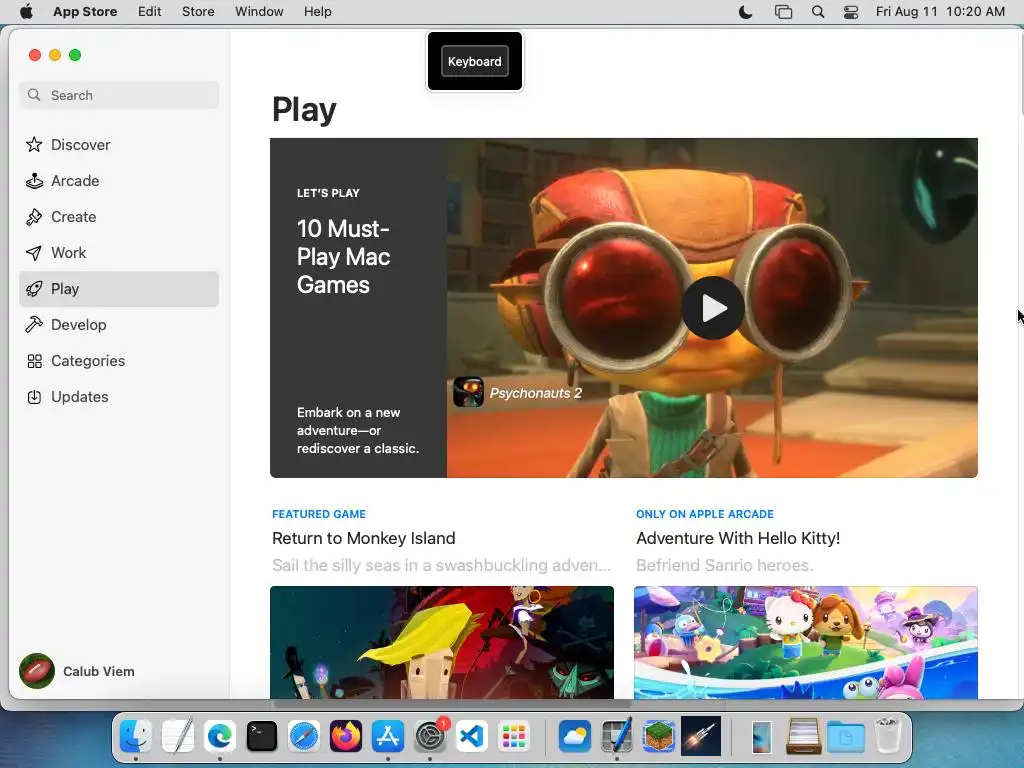
Task: Open the Arcade section in sidebar
Action: (x=119, y=181)
